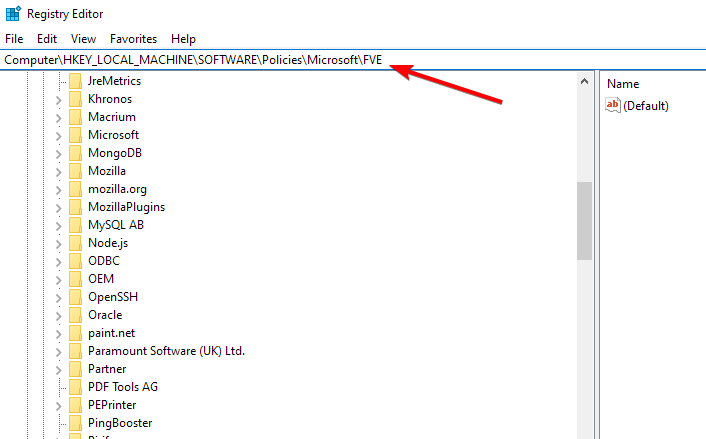The width and height of the screenshot is (706, 439).
Task: Click the Registry Editor app icon
Action: point(13,14)
